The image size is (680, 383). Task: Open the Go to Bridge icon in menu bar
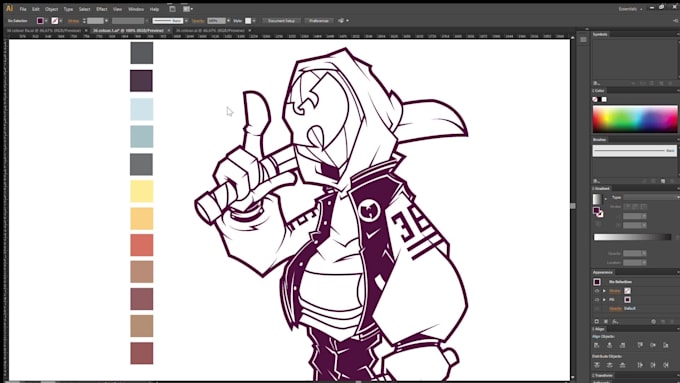172,9
